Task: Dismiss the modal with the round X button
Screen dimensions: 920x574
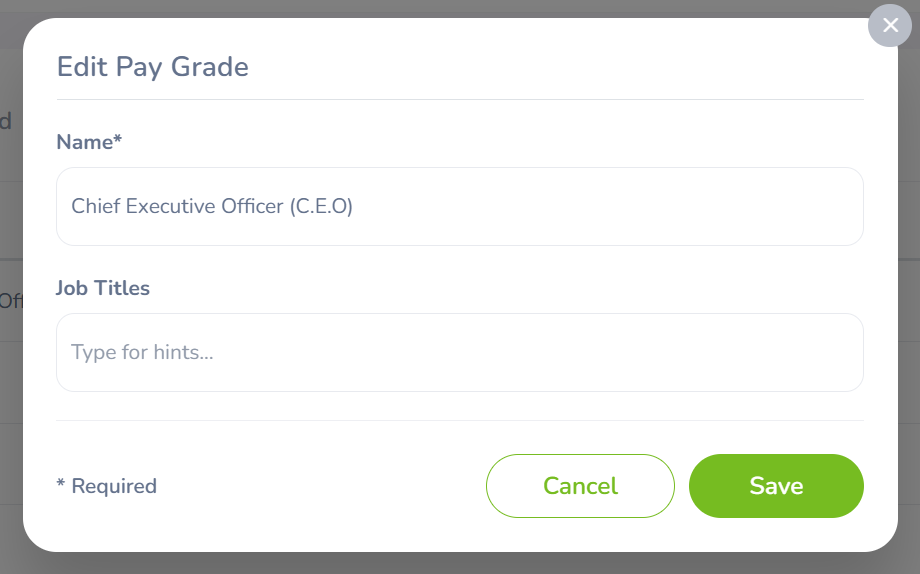Action: point(890,26)
